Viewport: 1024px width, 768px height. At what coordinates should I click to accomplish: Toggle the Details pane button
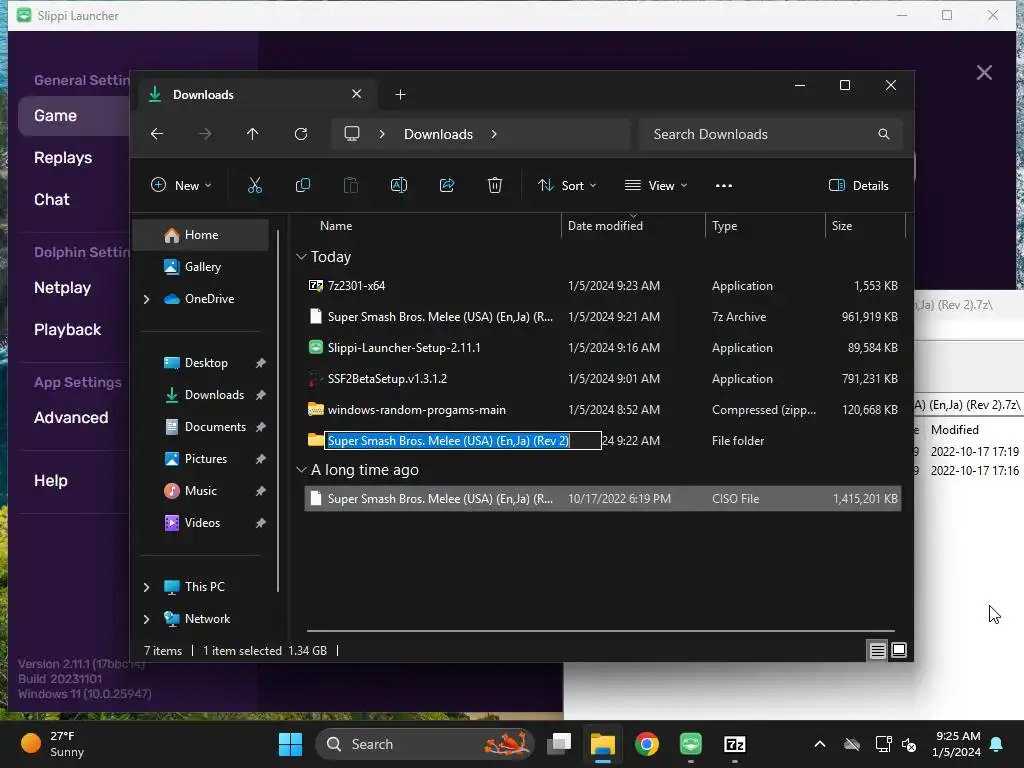point(859,185)
